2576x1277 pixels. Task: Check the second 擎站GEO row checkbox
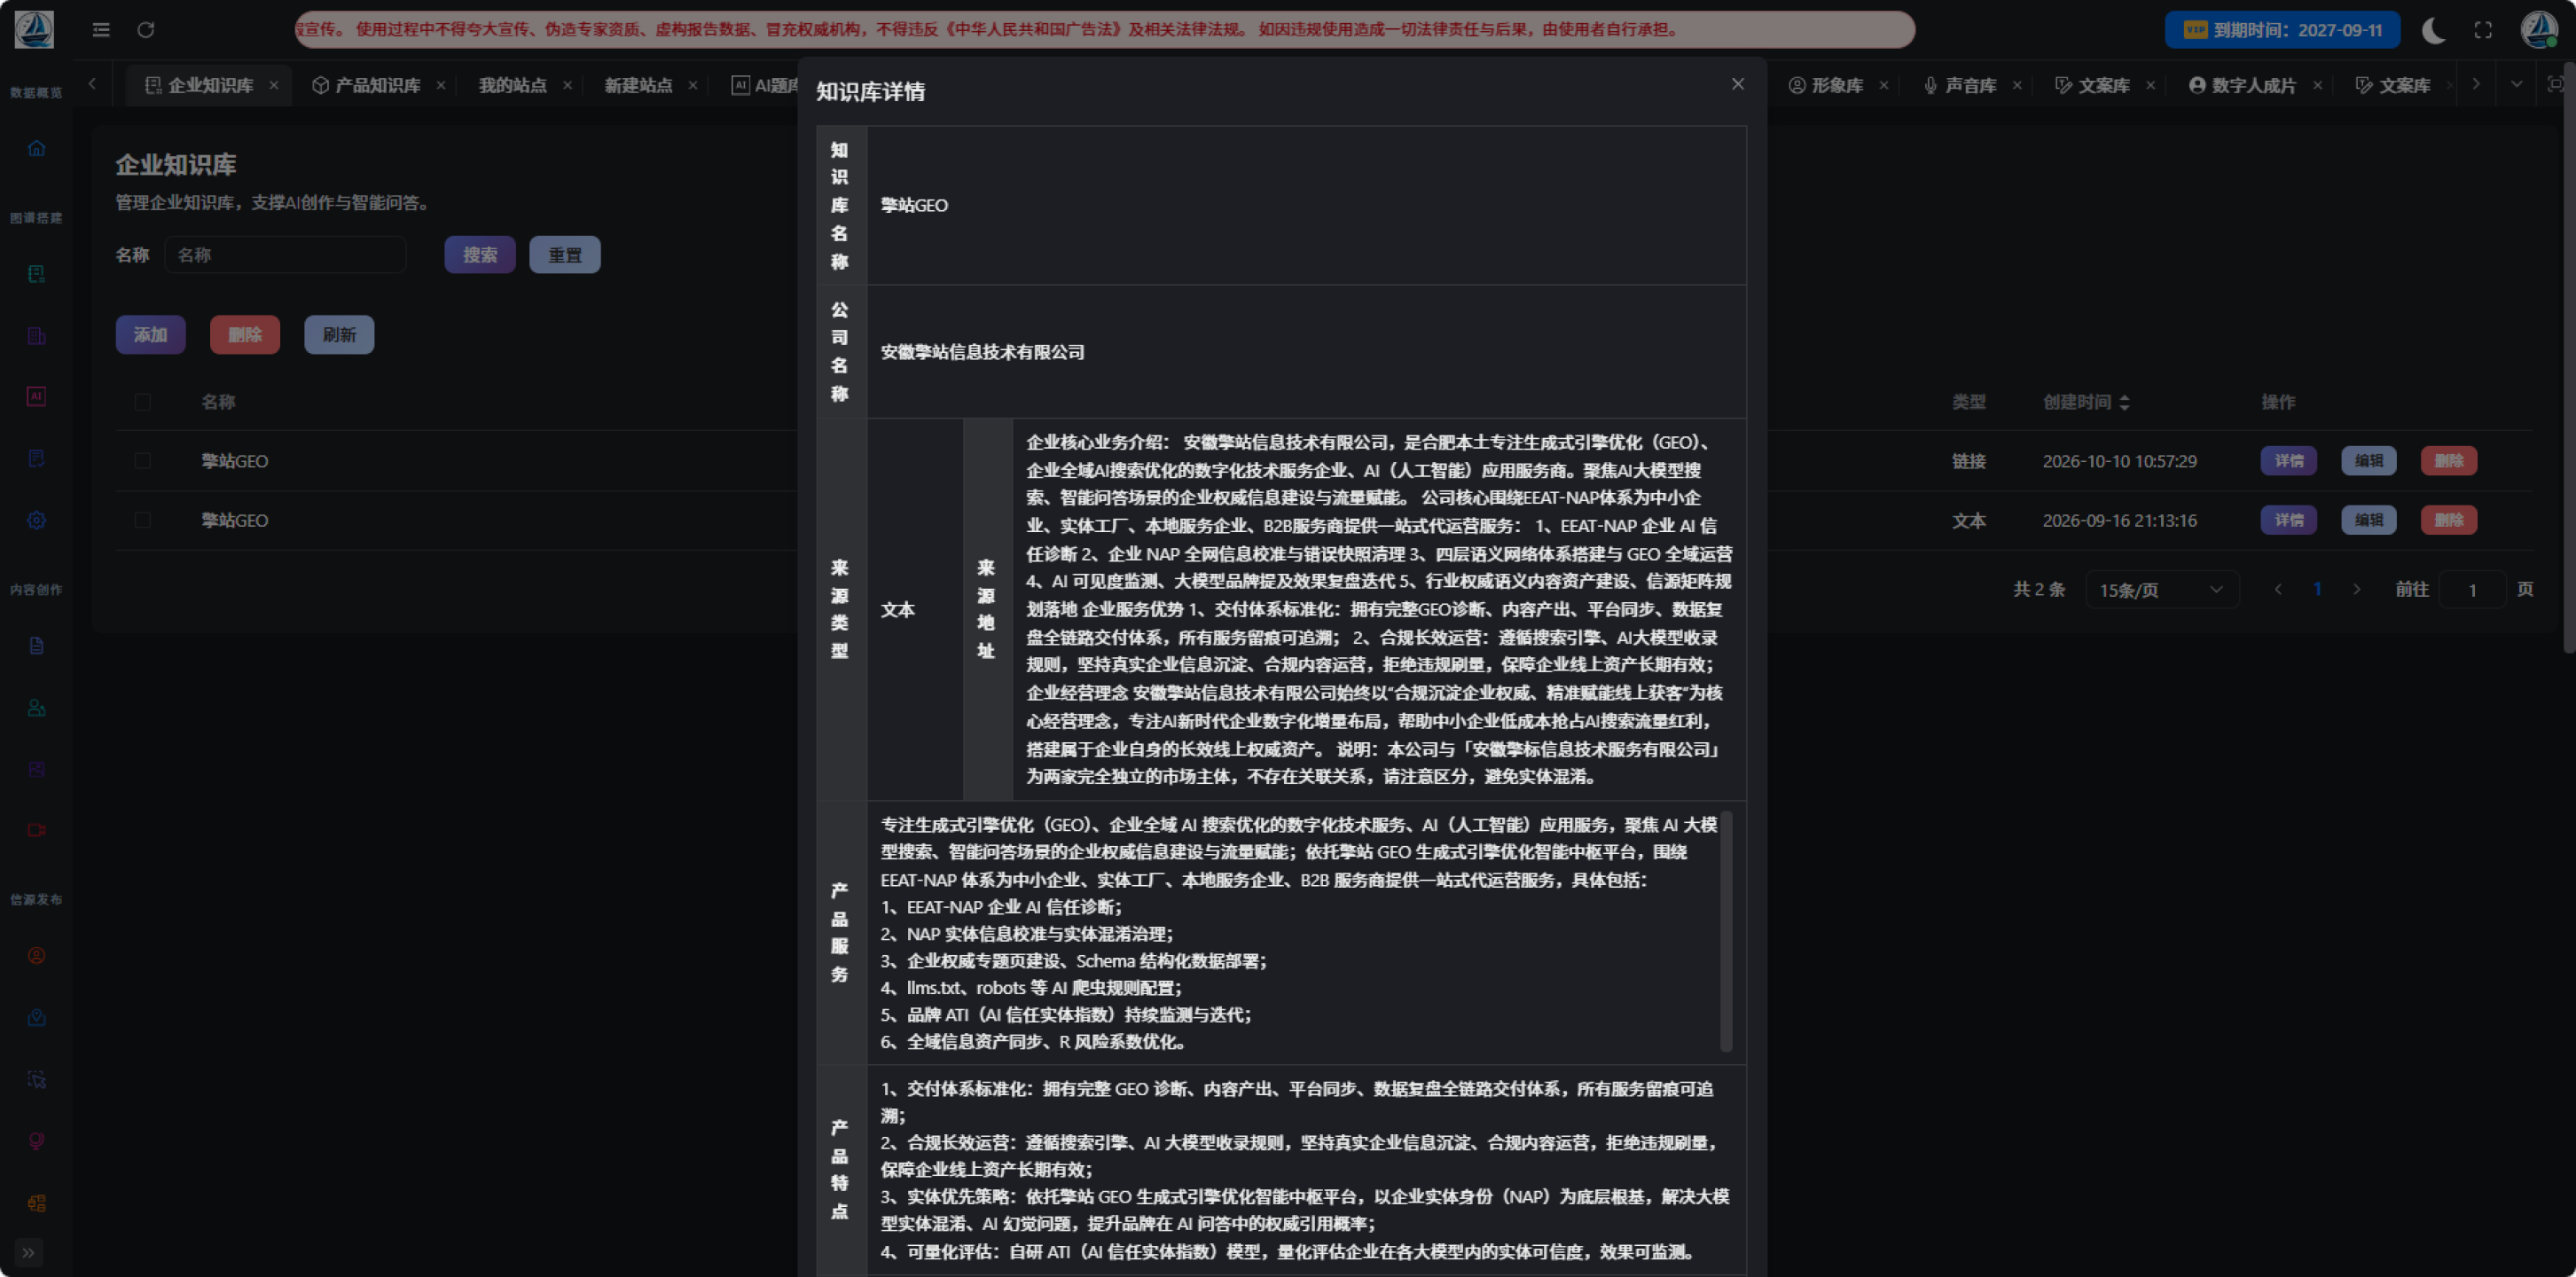click(x=142, y=519)
